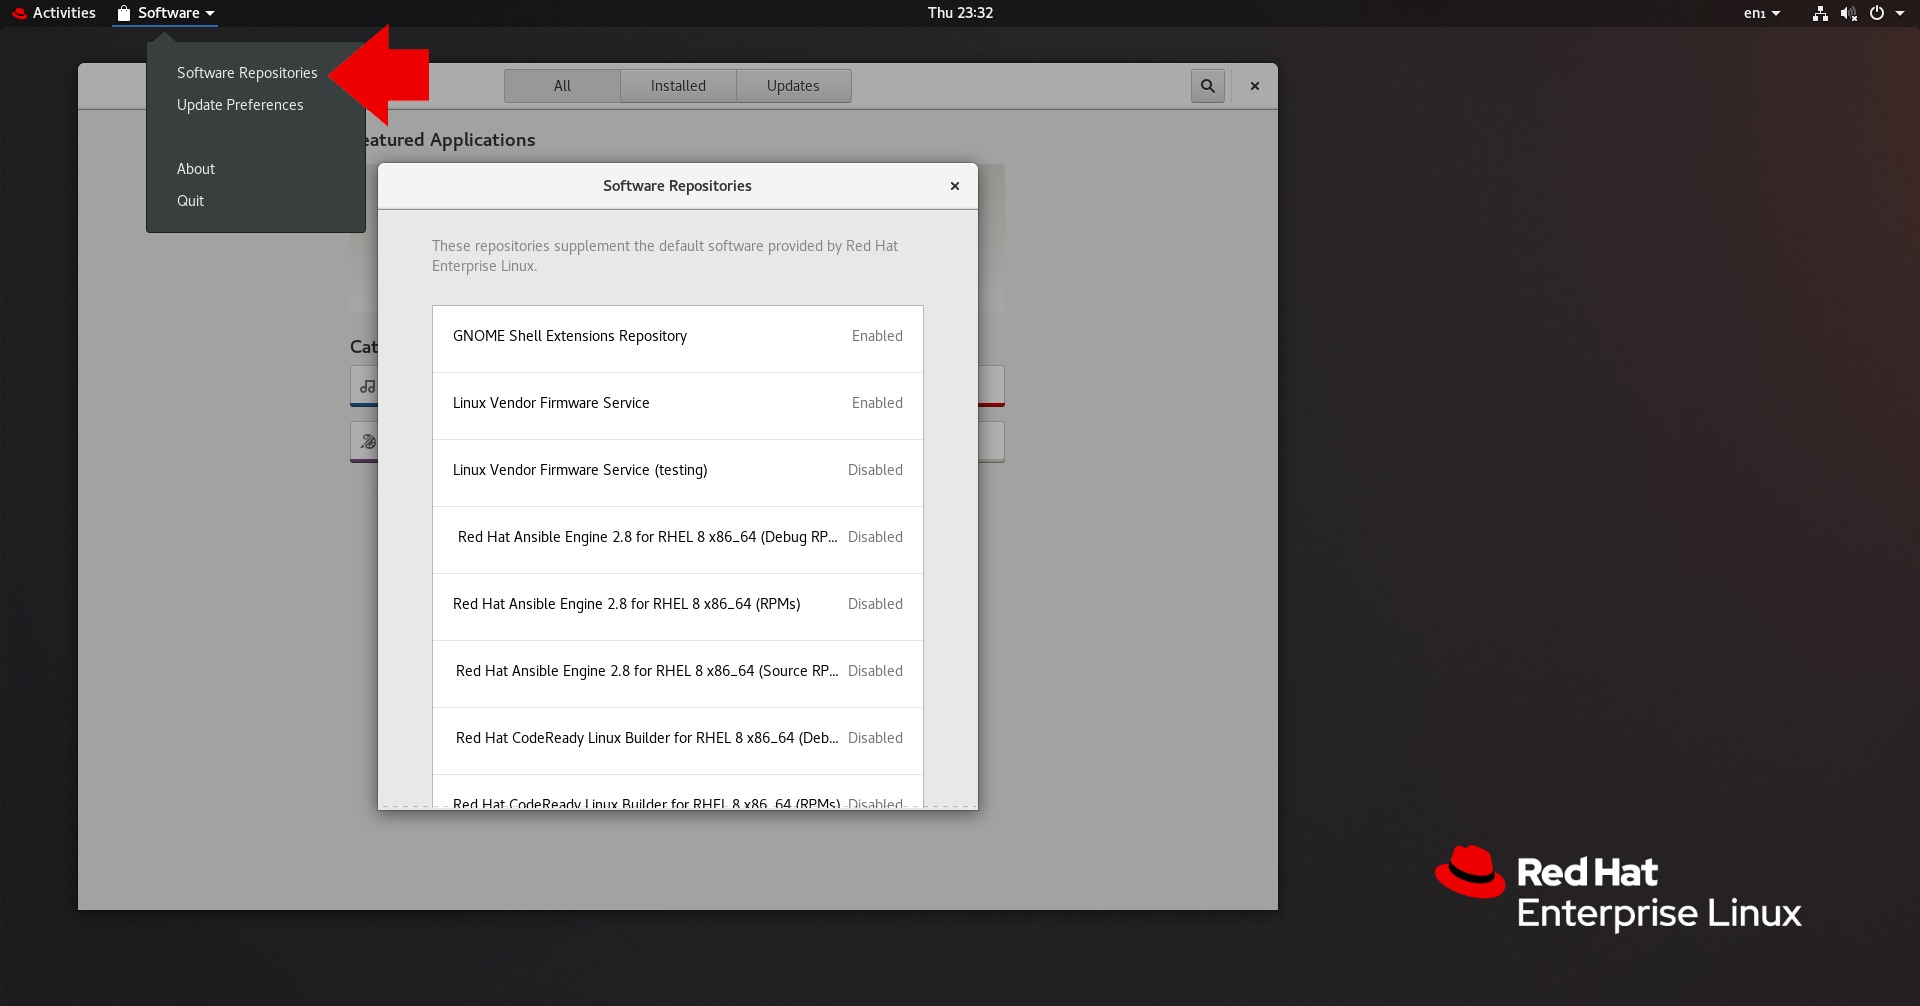Open Software Repositories from the menu
Screen dimensions: 1920x1006
[x=246, y=72]
